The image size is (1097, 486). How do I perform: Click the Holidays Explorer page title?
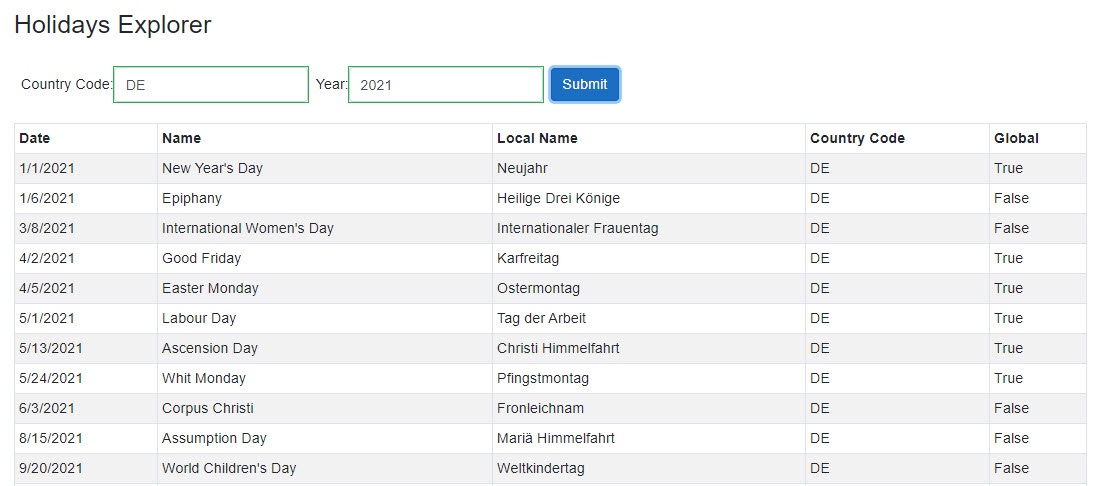[x=113, y=25]
